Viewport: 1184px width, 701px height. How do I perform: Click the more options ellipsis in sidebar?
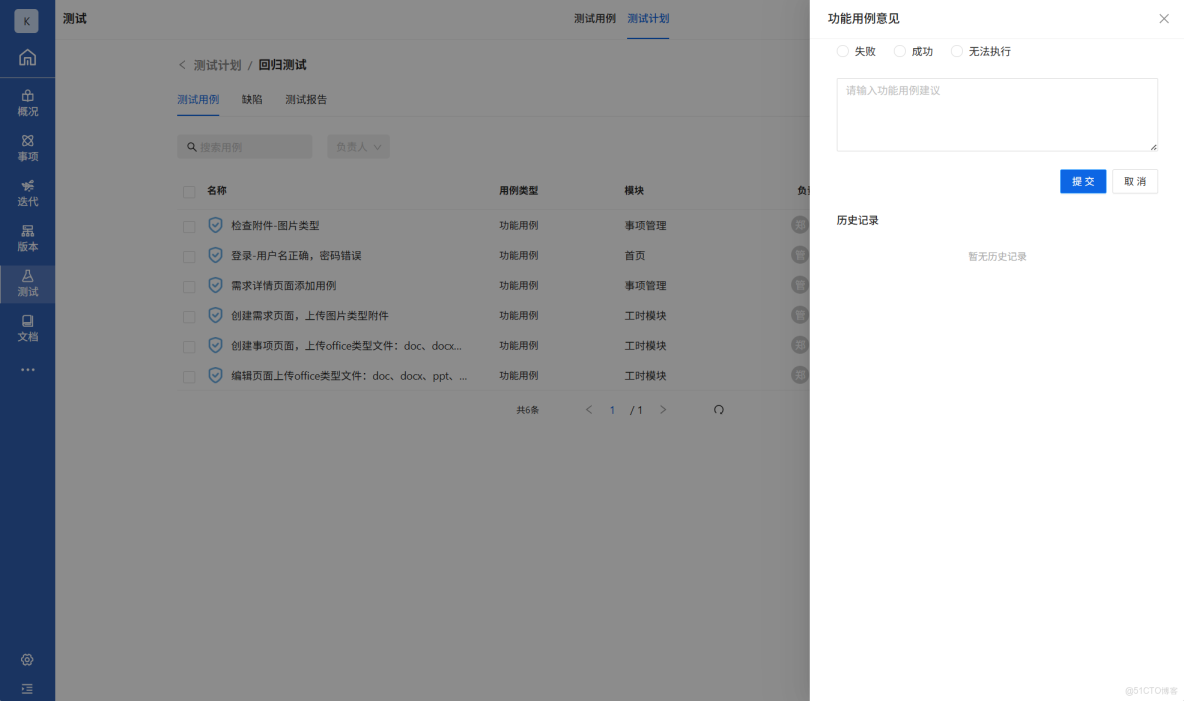(x=26, y=369)
